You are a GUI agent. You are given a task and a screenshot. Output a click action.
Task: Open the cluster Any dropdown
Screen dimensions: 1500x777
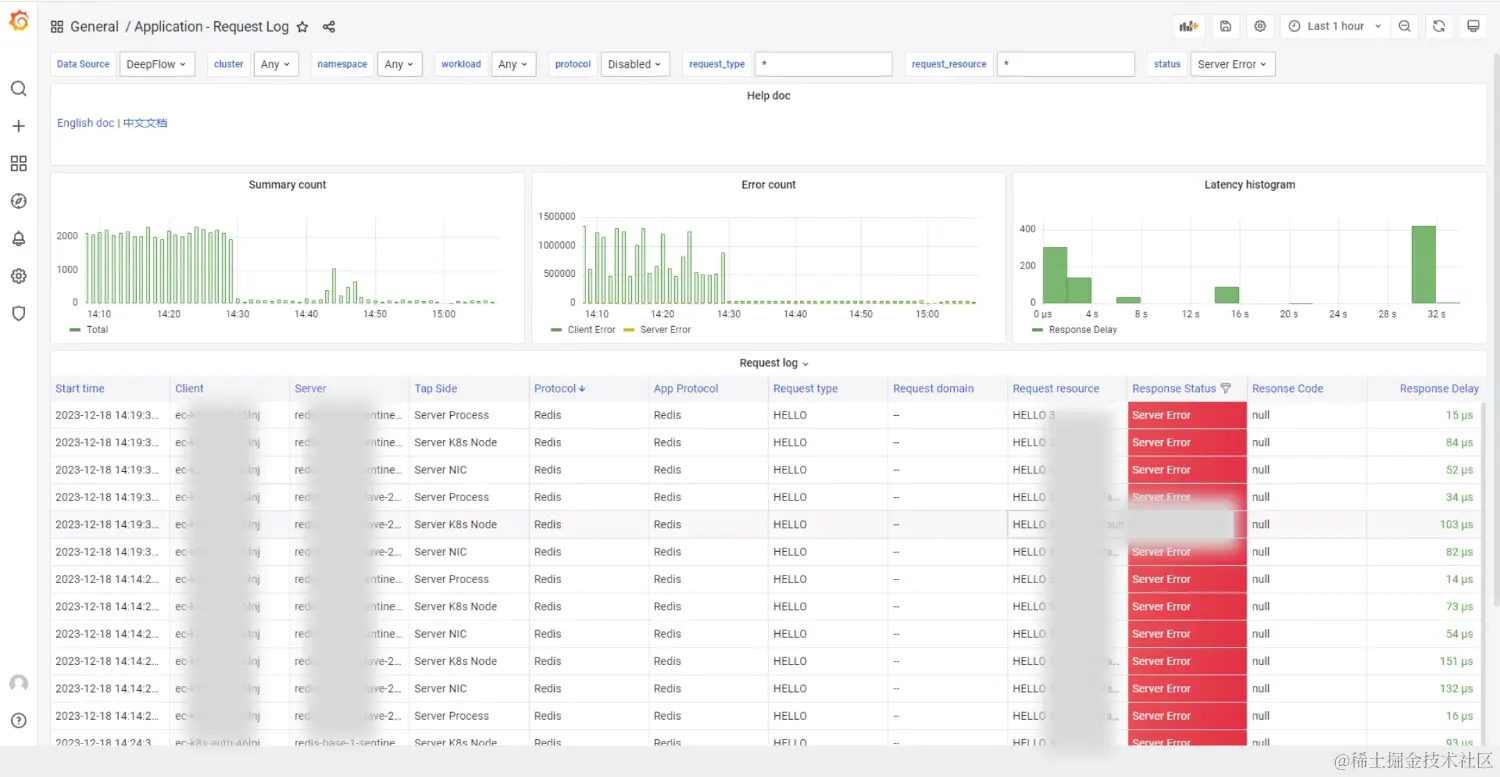point(276,64)
